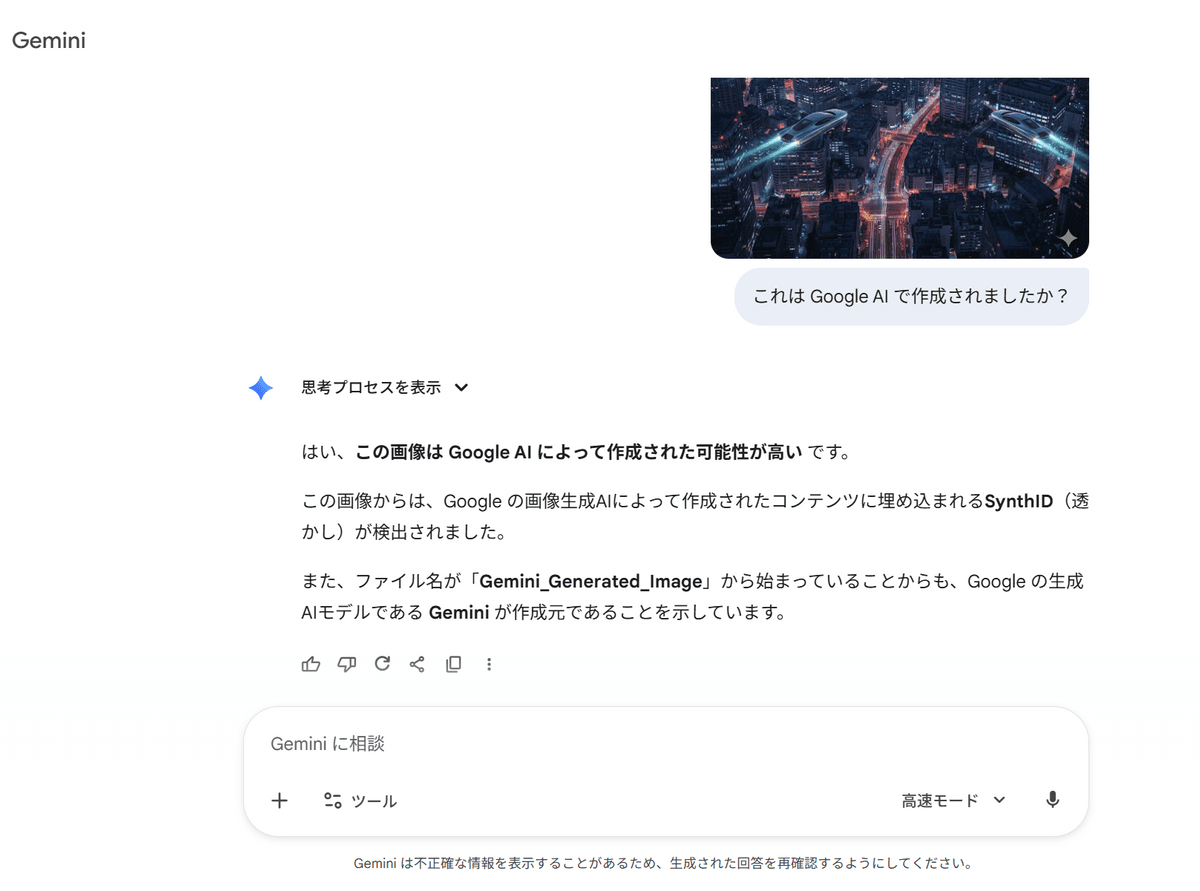Open the uploaded night city image thumbnail
Image resolution: width=1200 pixels, height=891 pixels.
[899, 168]
